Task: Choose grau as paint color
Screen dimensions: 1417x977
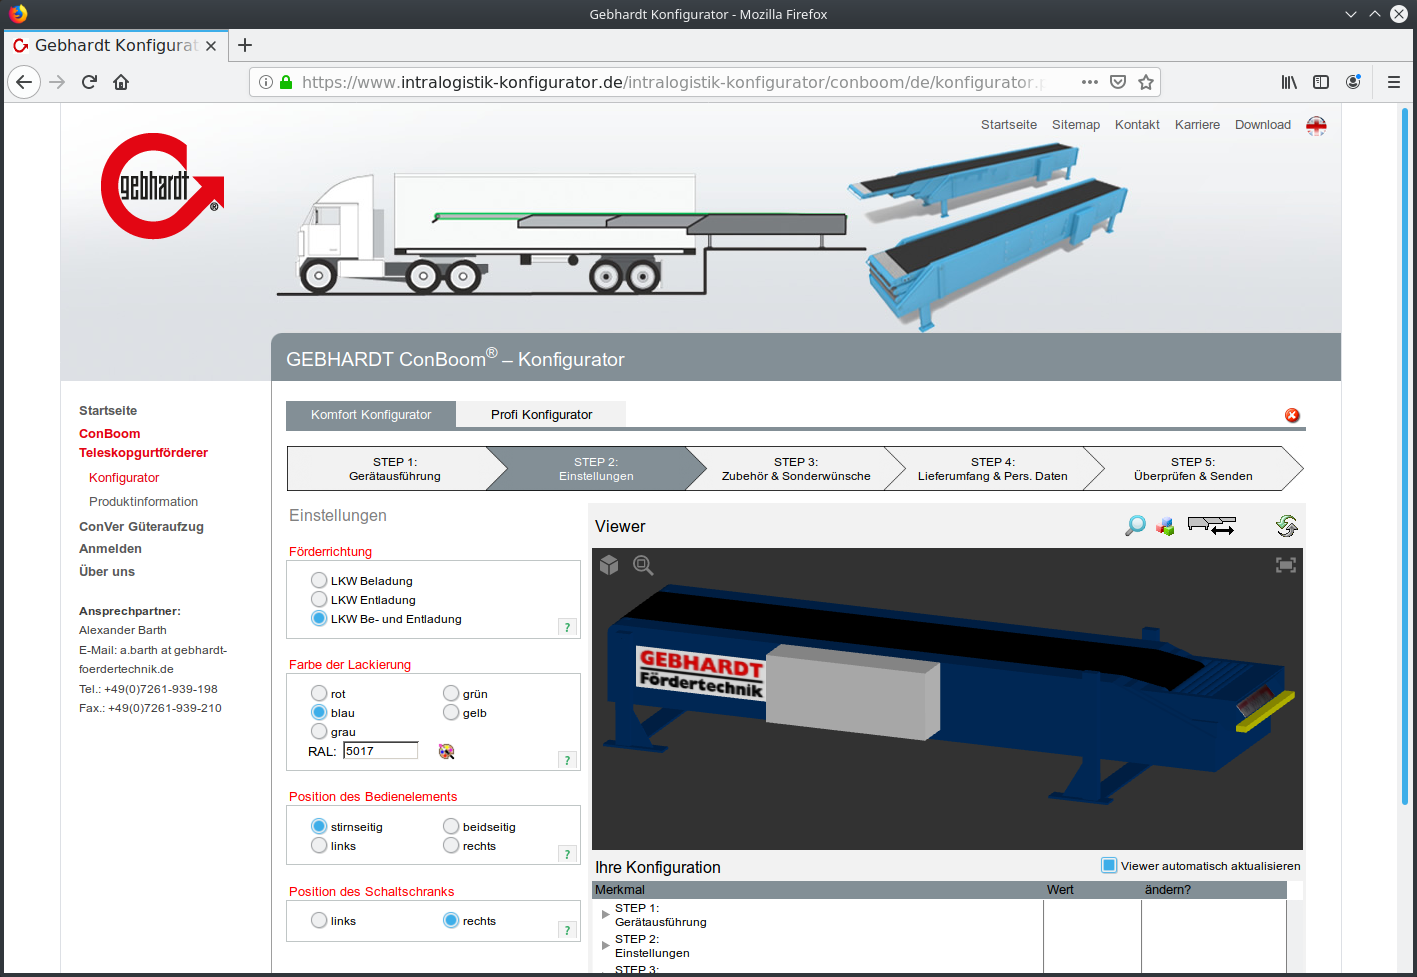Action: coord(319,731)
